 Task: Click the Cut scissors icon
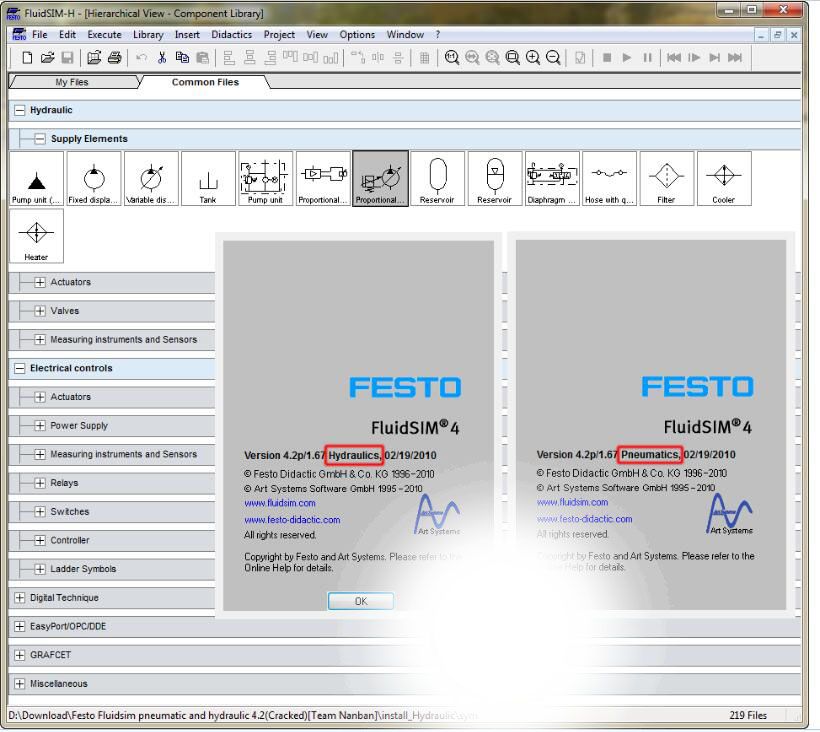pyautogui.click(x=162, y=58)
